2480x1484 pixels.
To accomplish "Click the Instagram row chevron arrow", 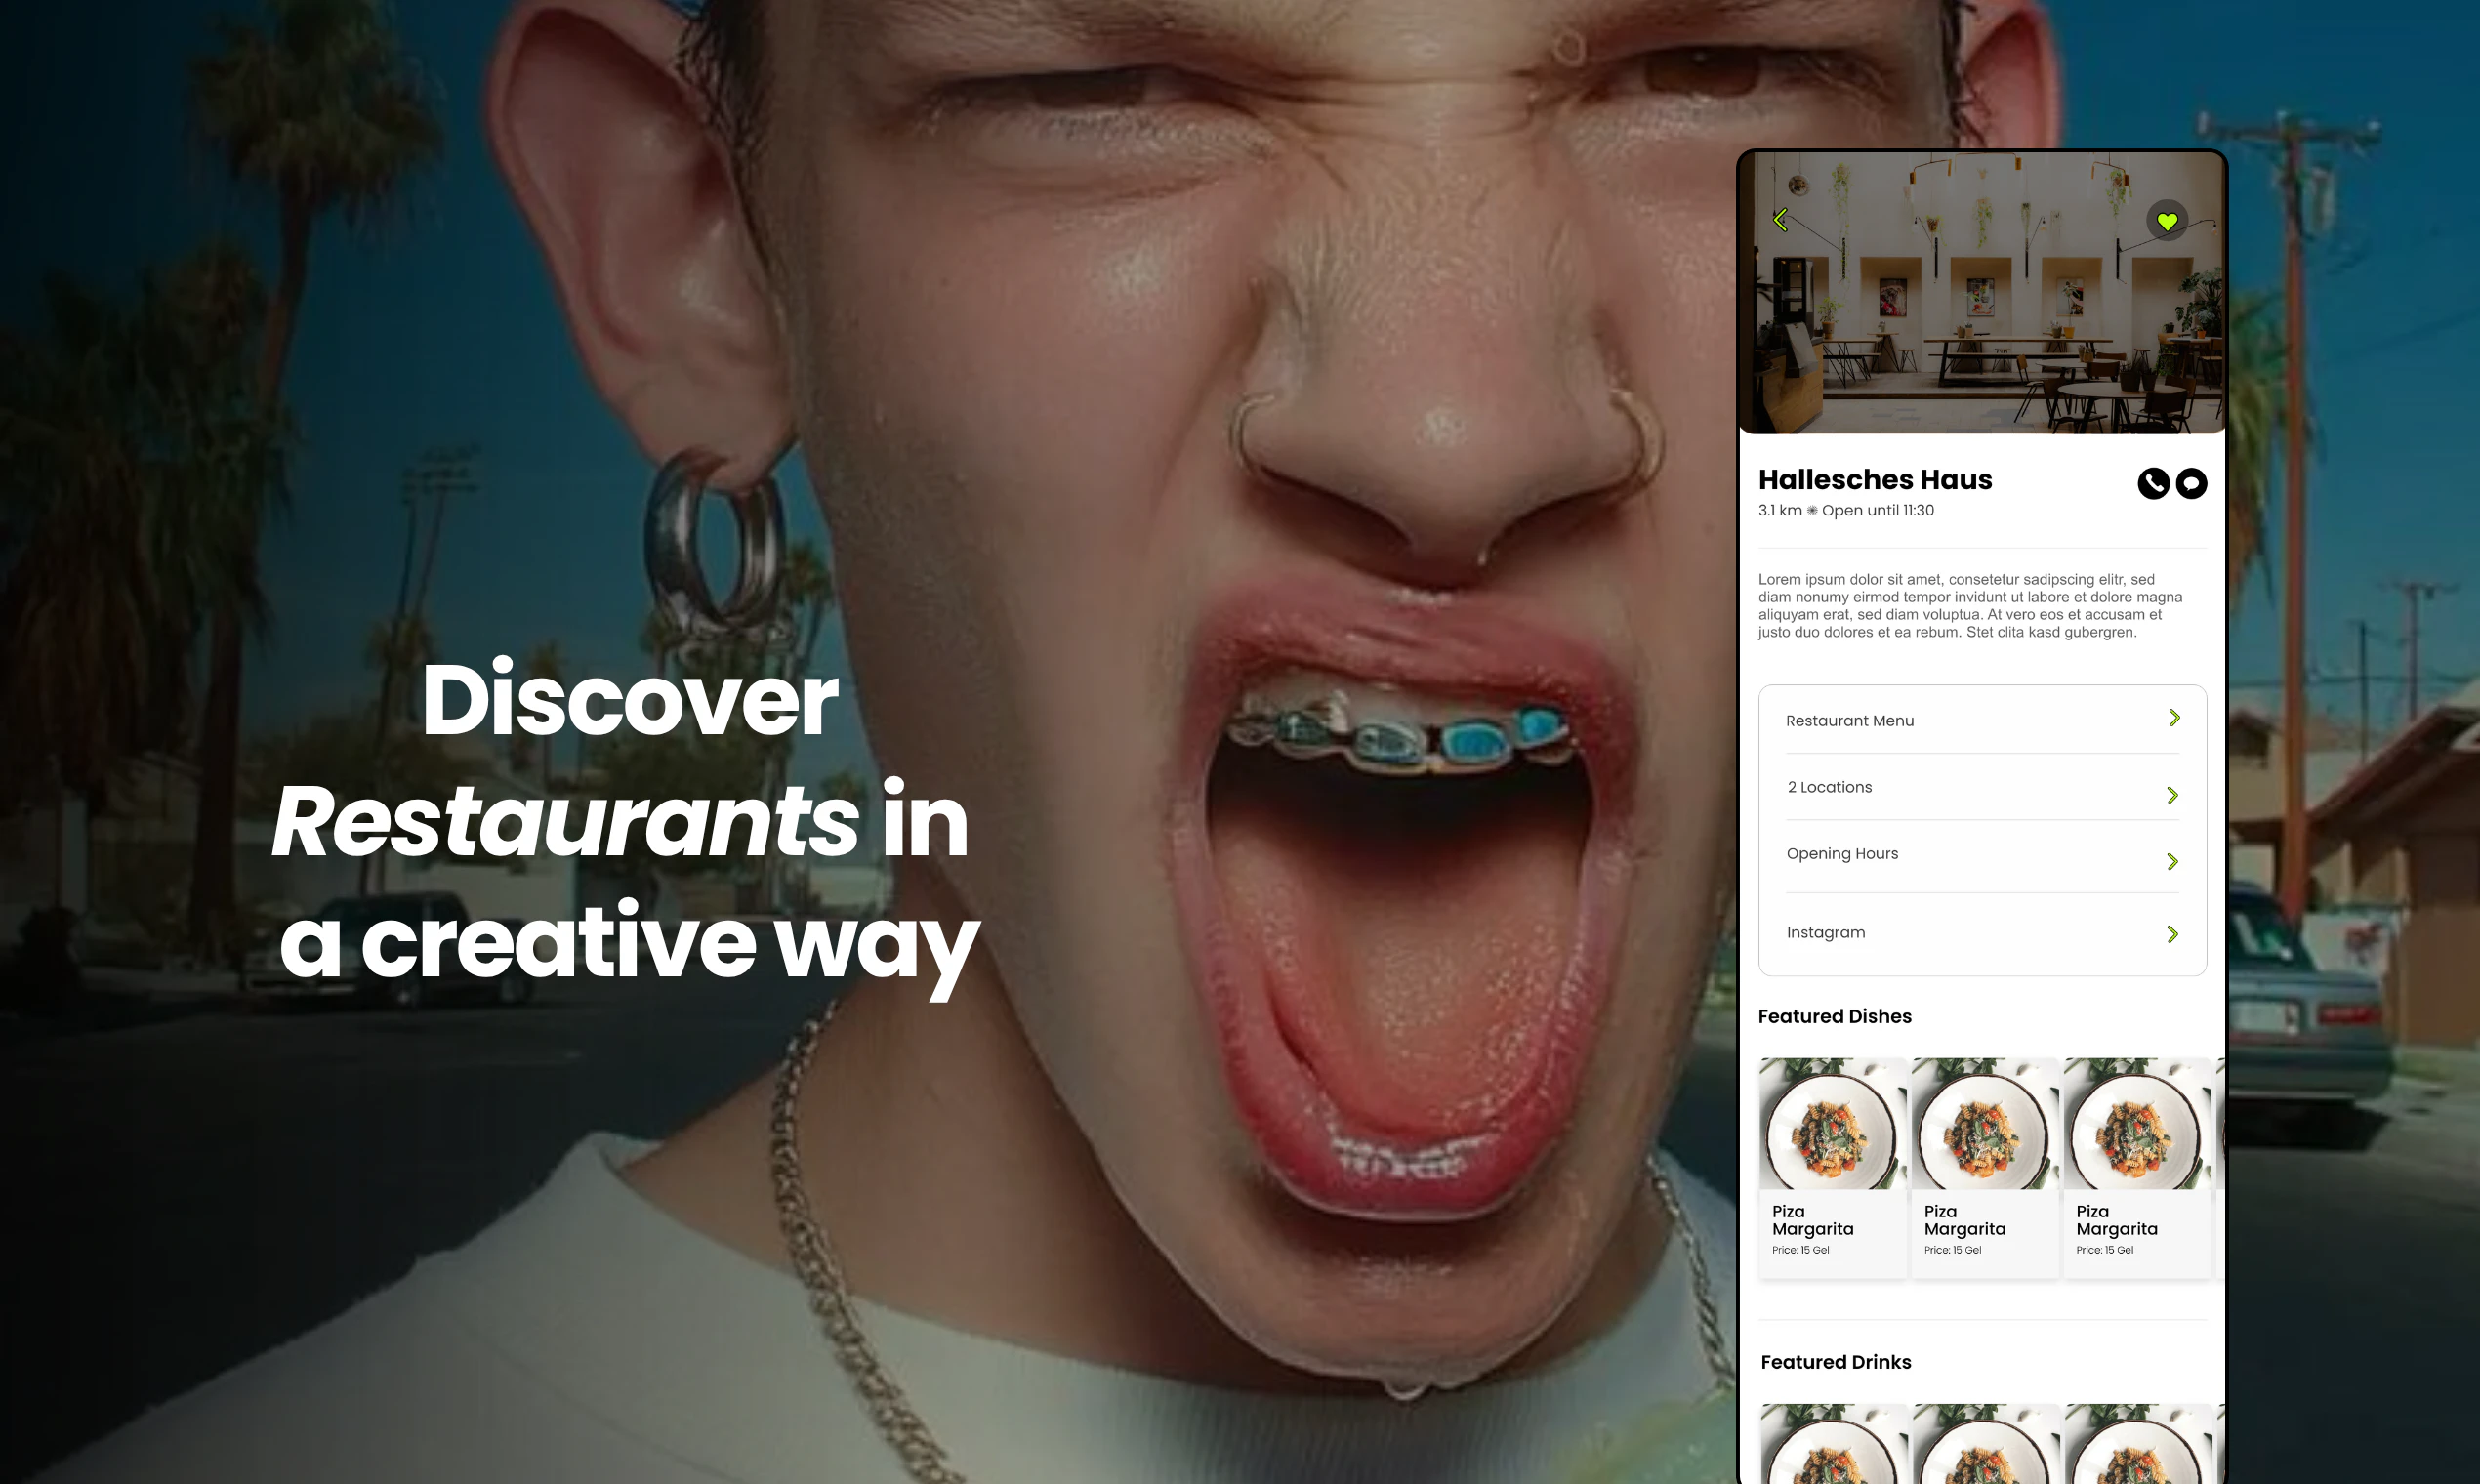I will (2172, 934).
